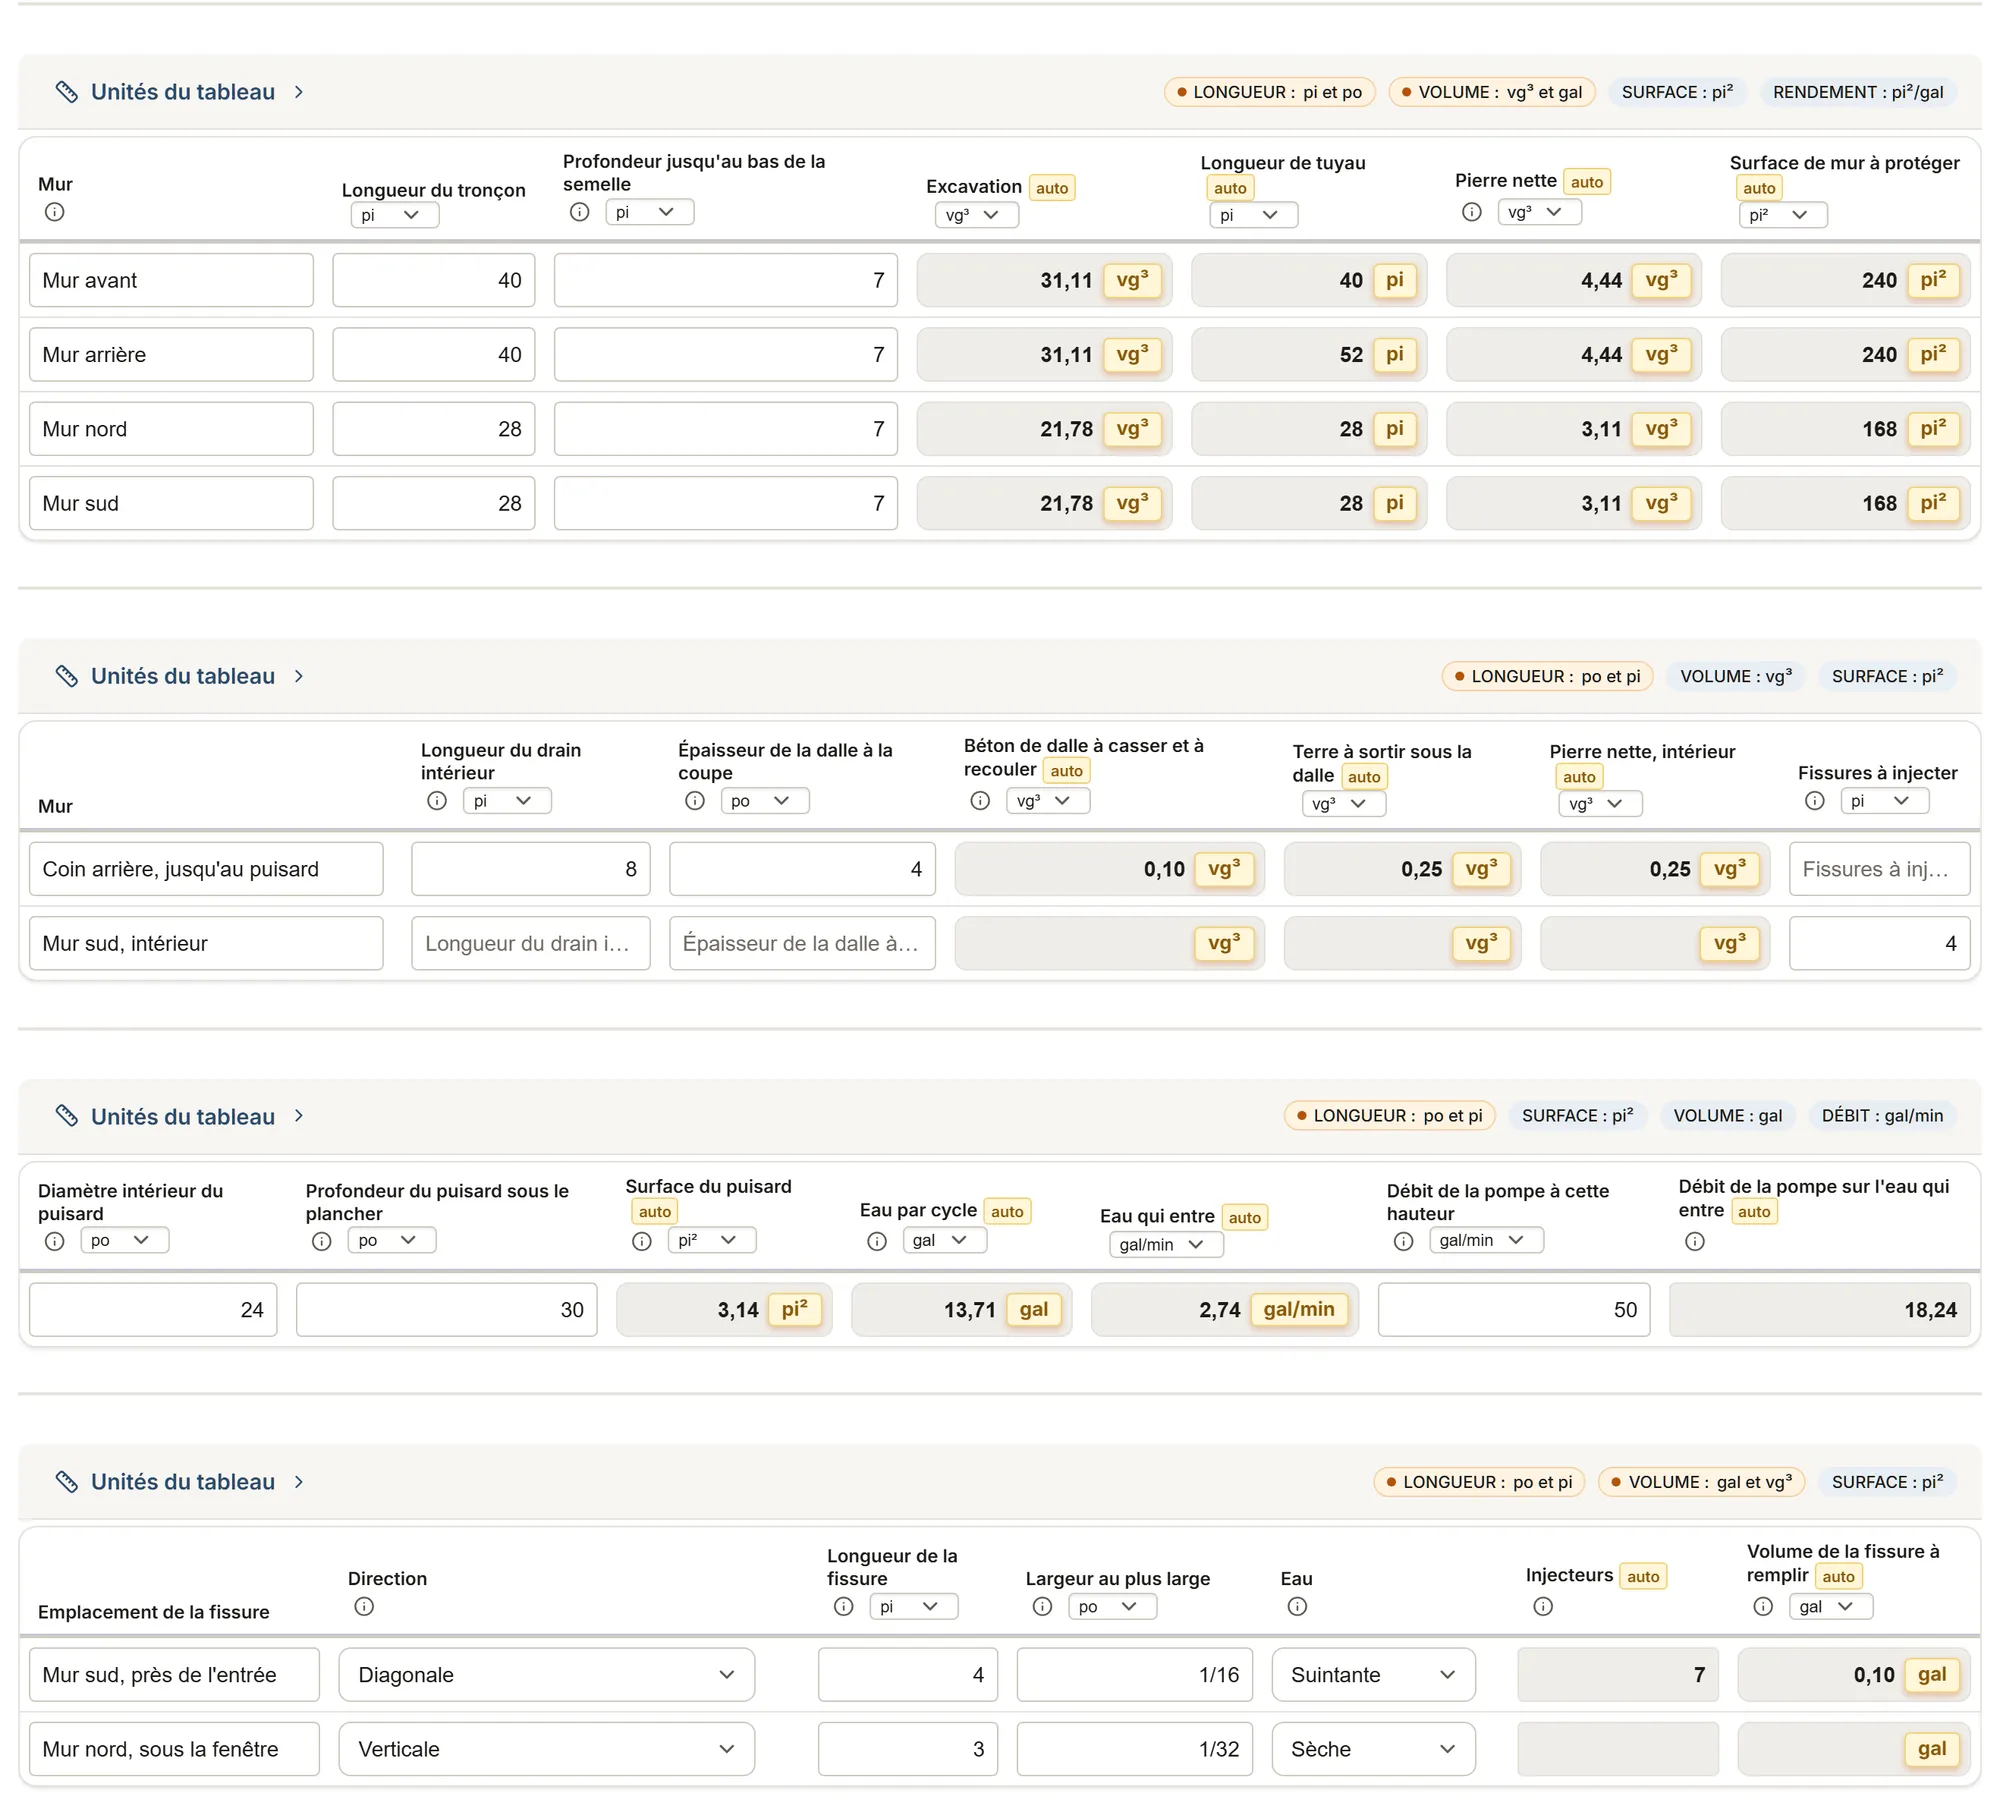Expand Unités du tableau above the puisard table

[181, 1116]
